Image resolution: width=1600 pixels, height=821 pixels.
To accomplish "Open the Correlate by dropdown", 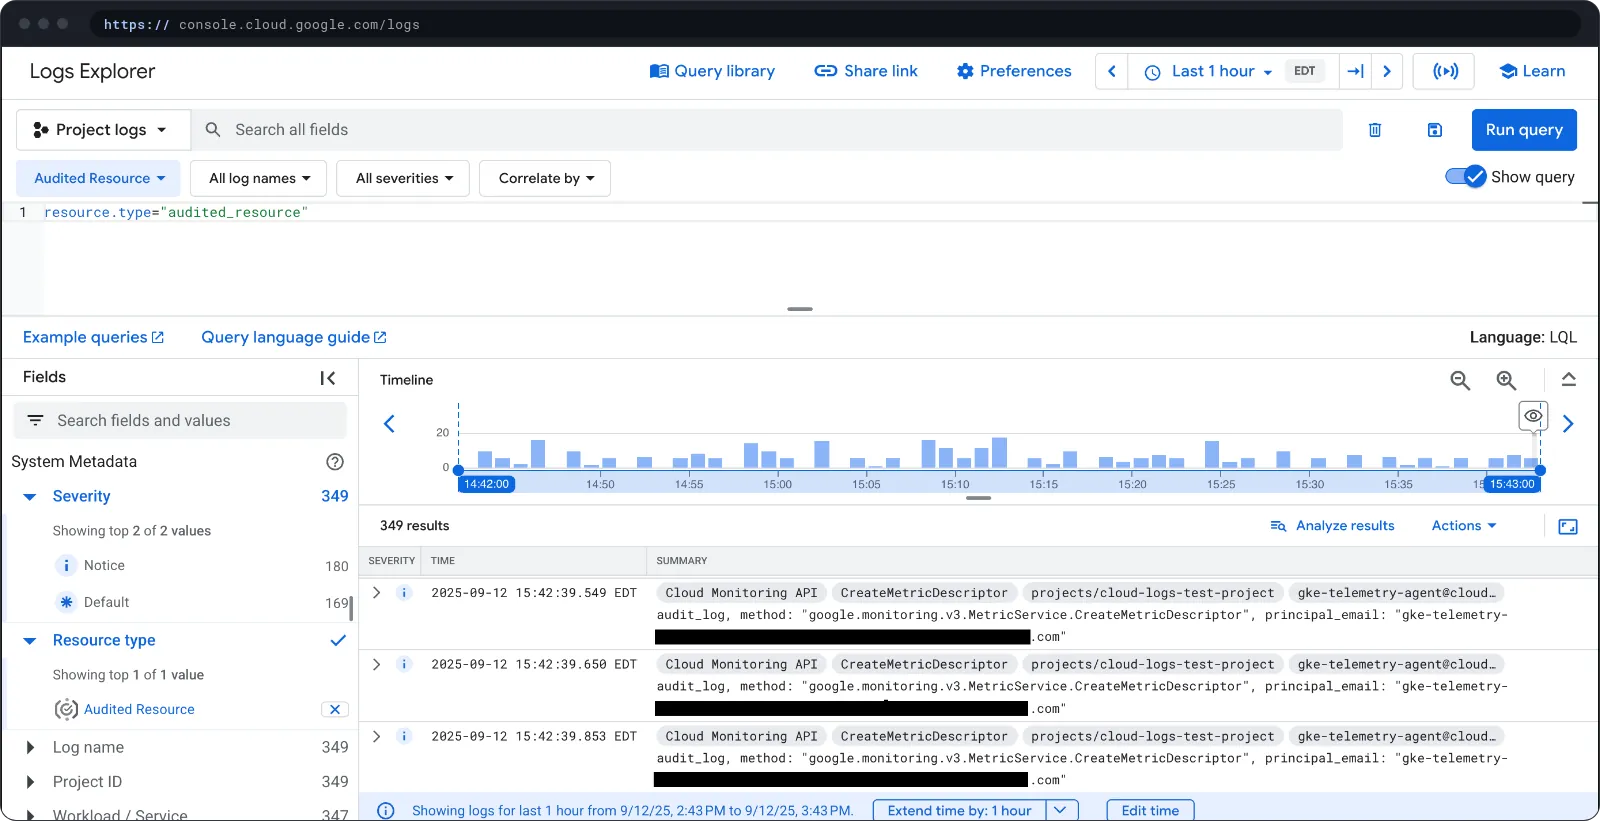I will pyautogui.click(x=546, y=178).
